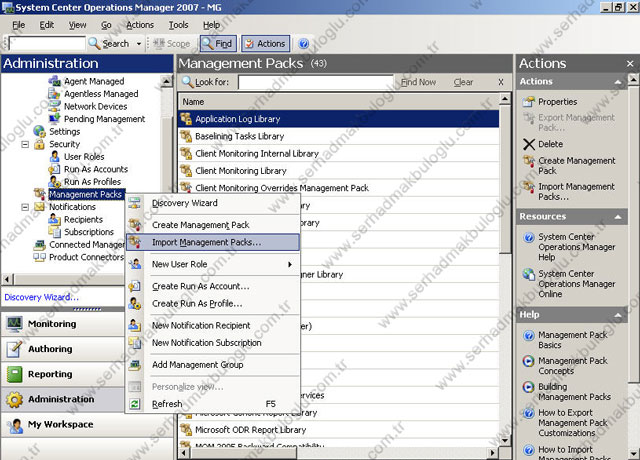
Task: Open the Search dropdown arrow
Action: coord(139,44)
